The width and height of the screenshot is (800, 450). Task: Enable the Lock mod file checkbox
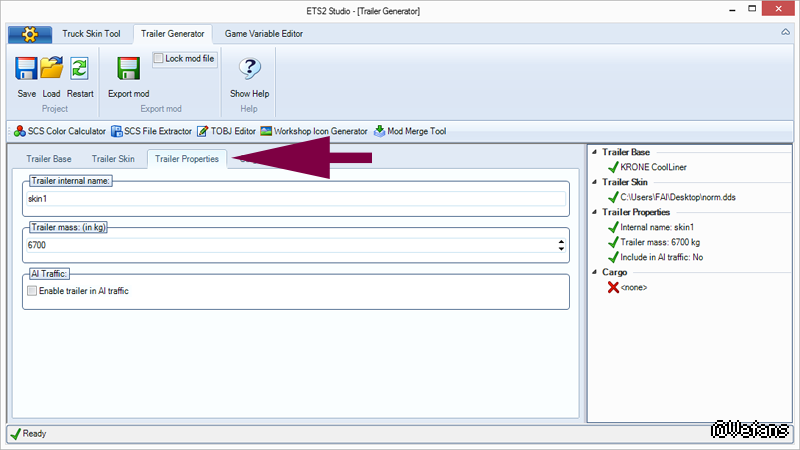tap(159, 59)
